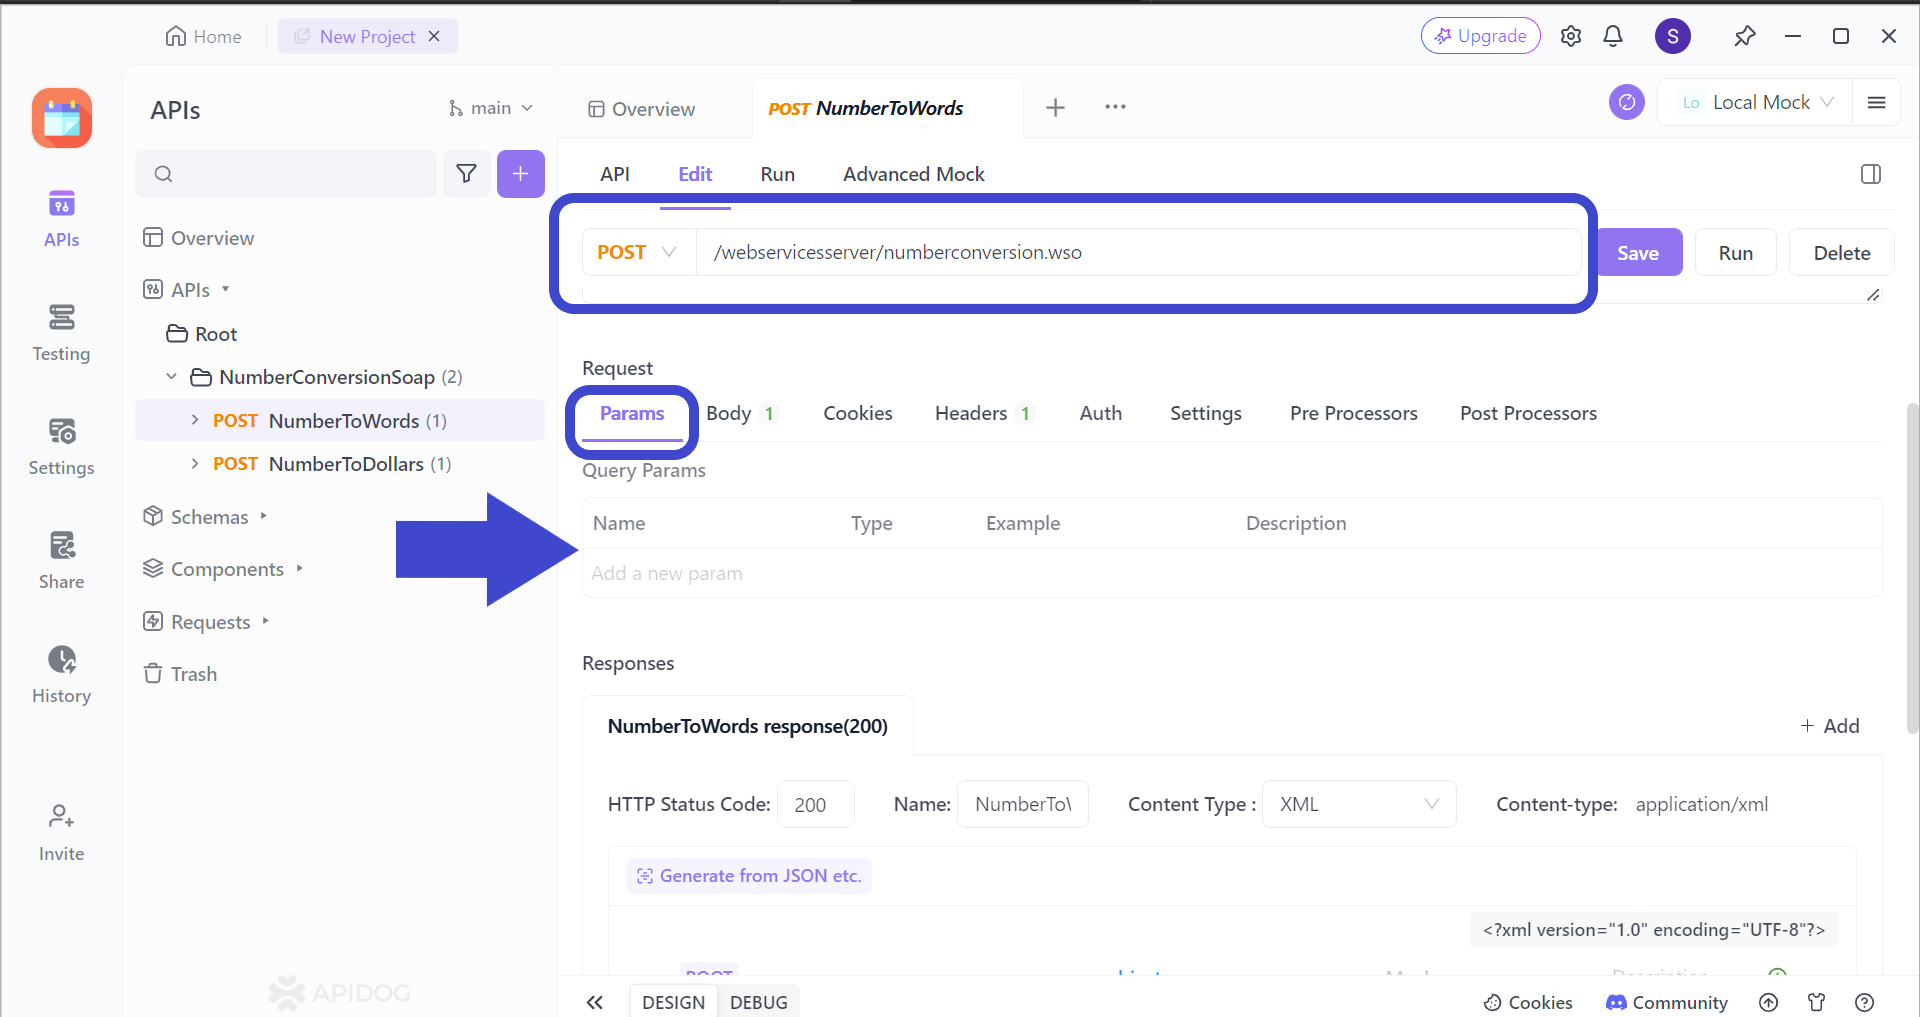Open notifications from the bell icon
1920x1017 pixels.
coord(1613,36)
